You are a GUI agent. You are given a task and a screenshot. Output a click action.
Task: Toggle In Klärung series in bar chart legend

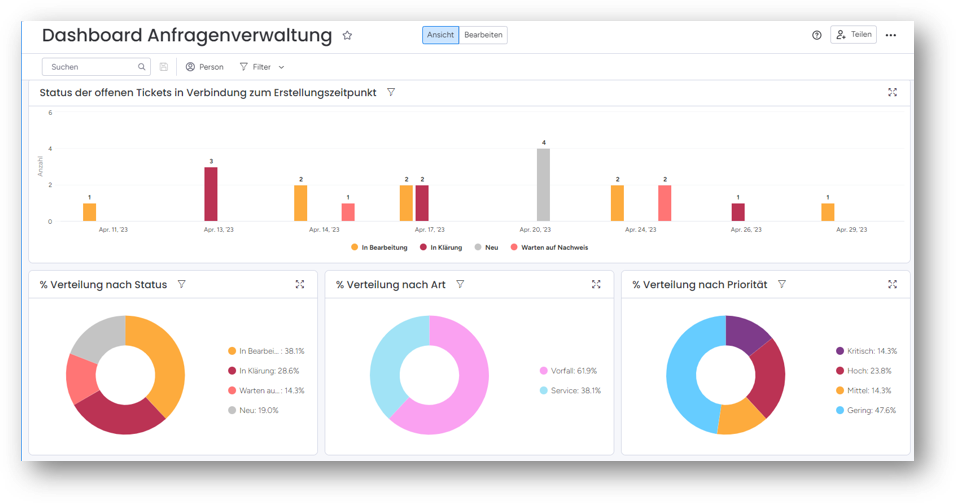click(441, 248)
